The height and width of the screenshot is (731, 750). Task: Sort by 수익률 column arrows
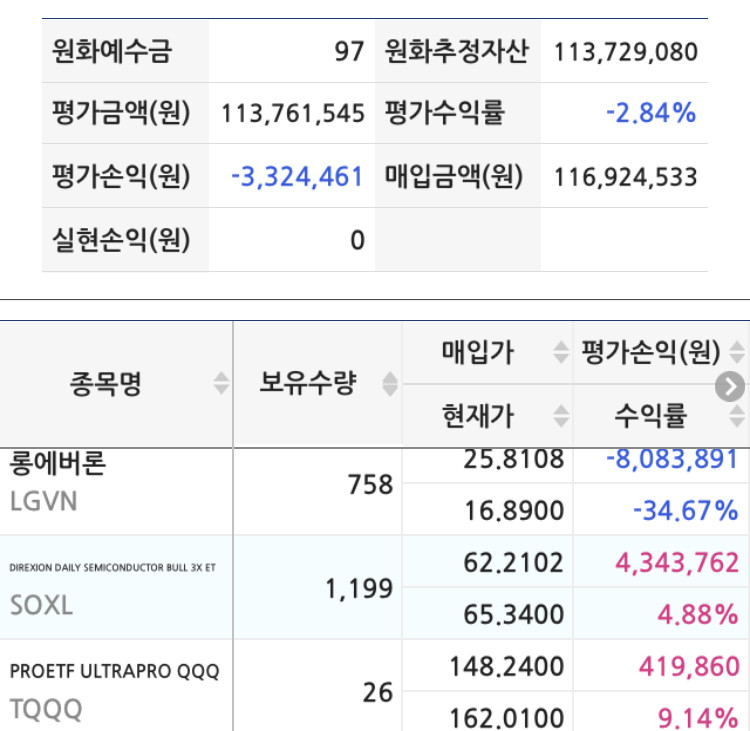[737, 416]
